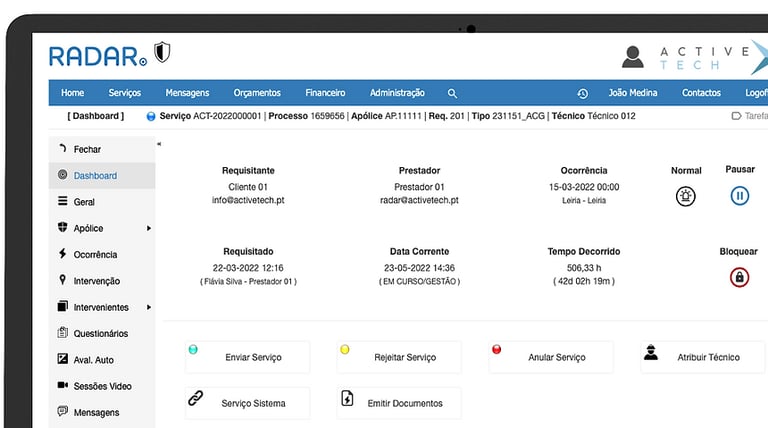Click the EM CURSO/GESTÃO status text
The image size is (768, 428).
pyautogui.click(x=419, y=282)
